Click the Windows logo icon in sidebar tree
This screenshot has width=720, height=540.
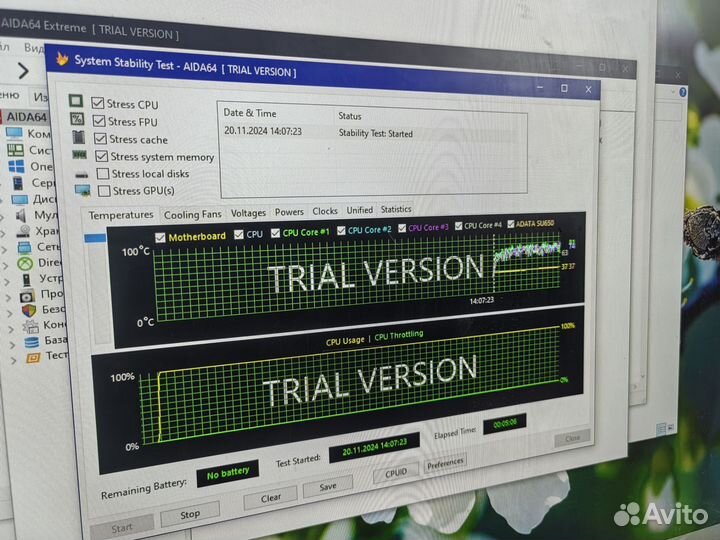click(x=17, y=166)
